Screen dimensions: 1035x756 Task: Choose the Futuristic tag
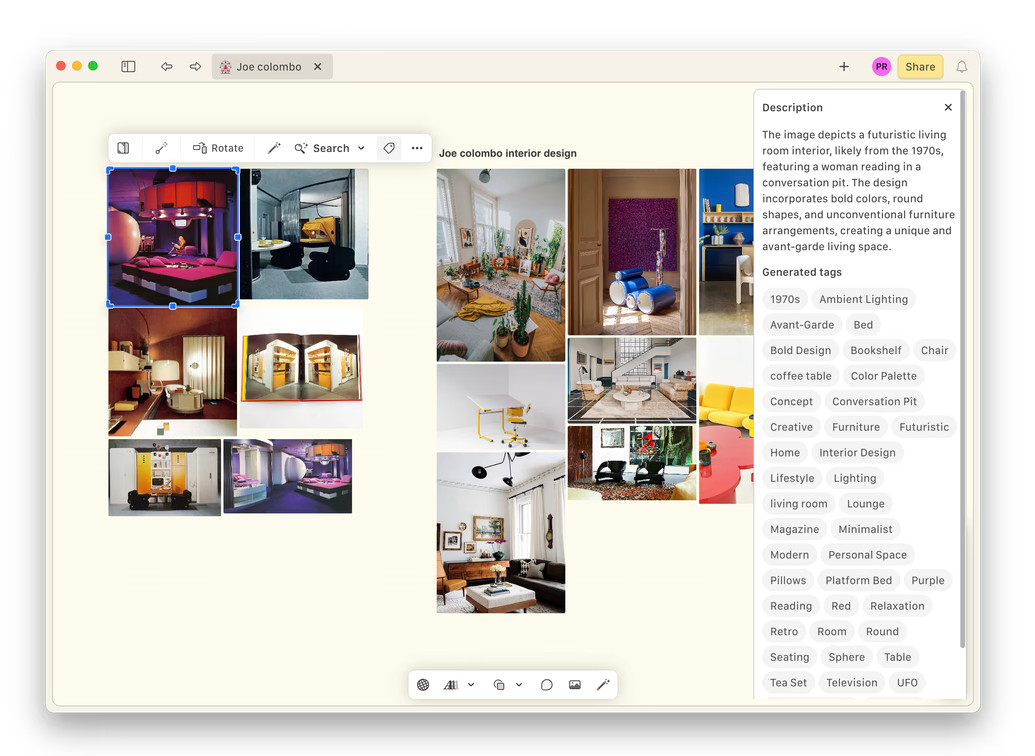pyautogui.click(x=923, y=427)
